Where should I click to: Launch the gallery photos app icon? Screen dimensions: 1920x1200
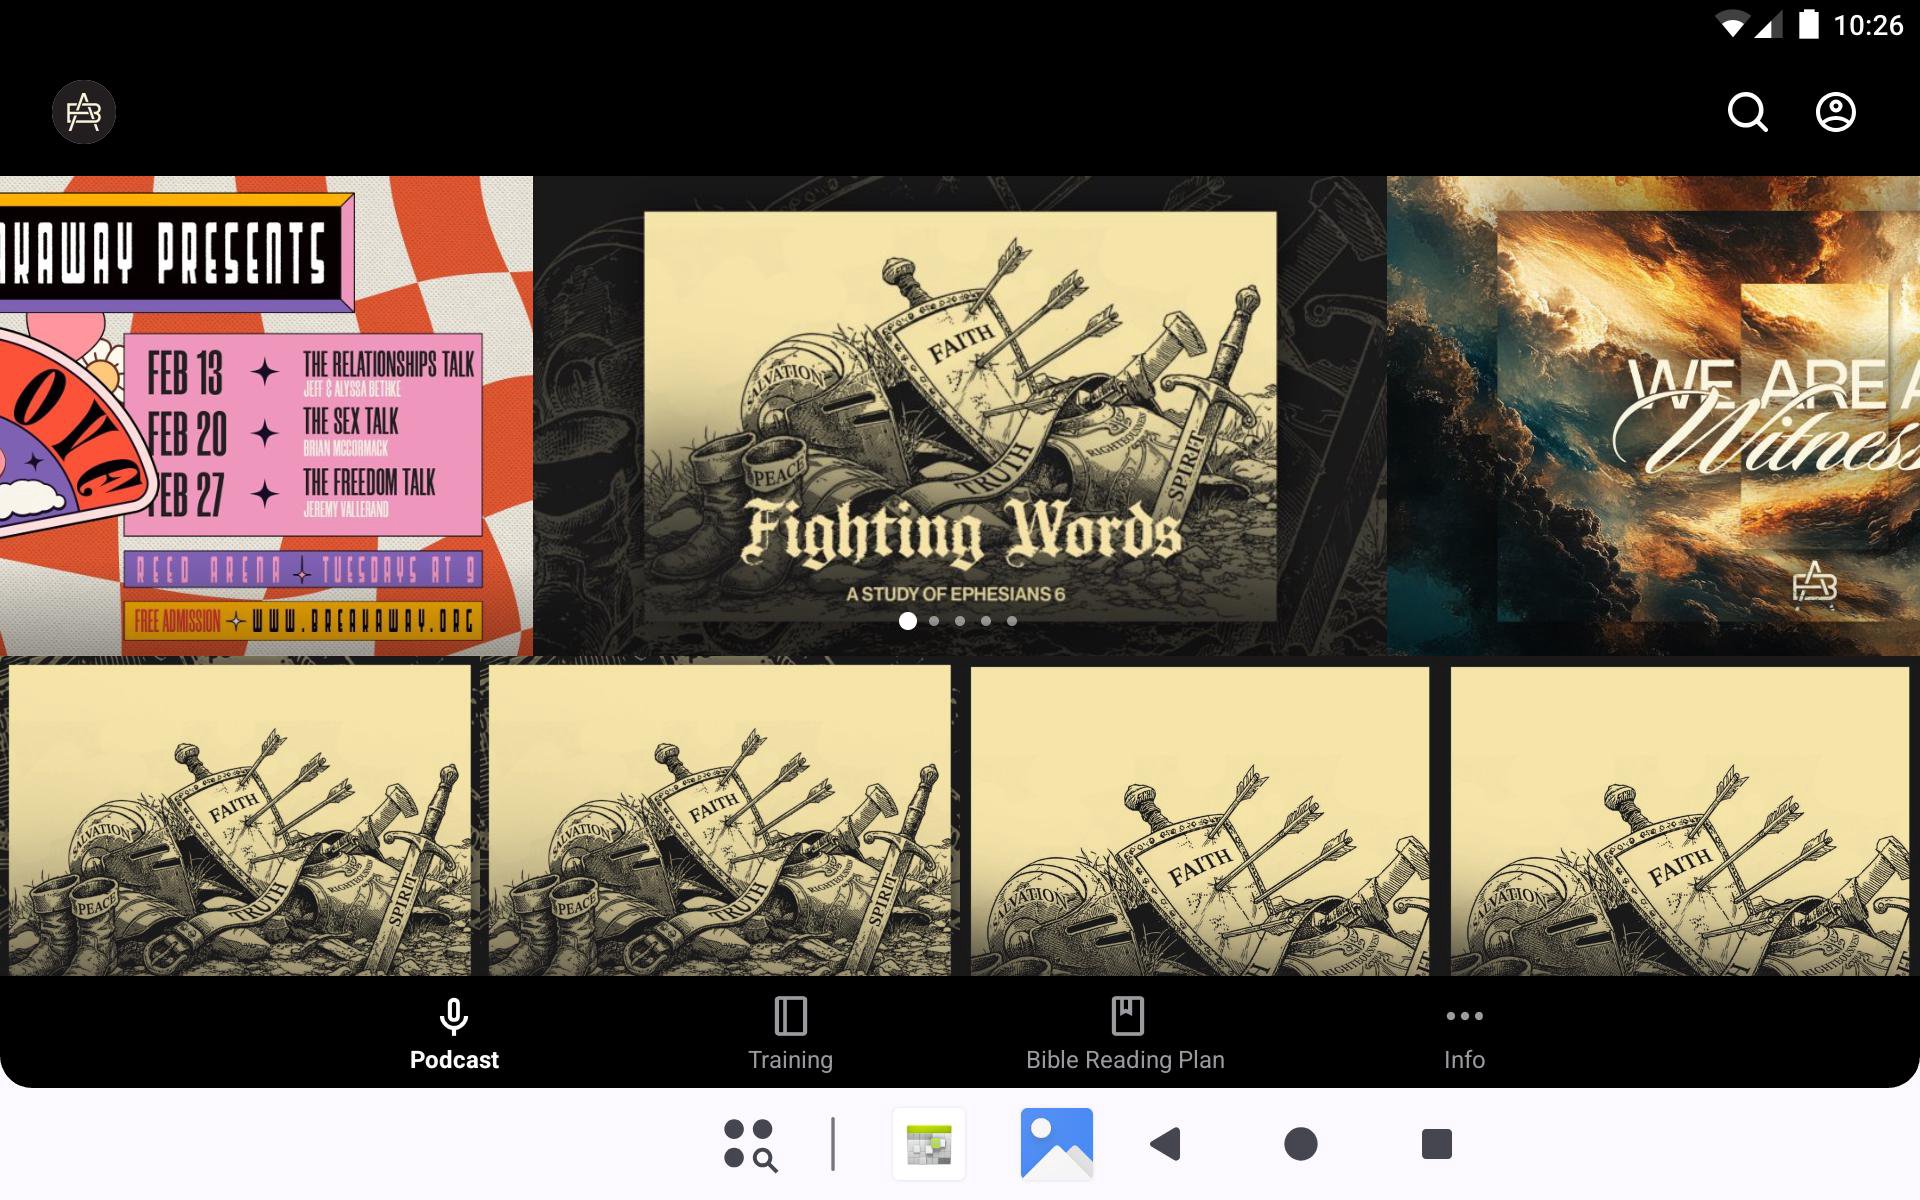1056,1143
